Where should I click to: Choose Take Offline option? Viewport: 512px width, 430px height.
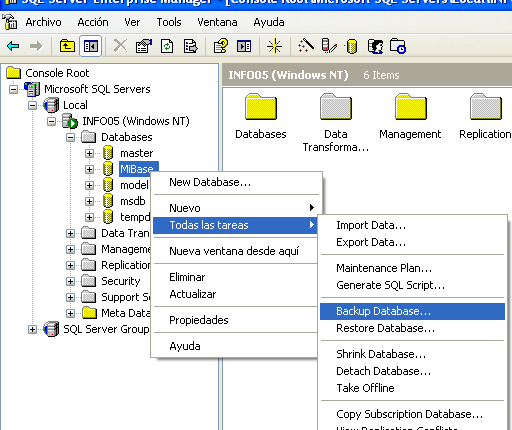tap(412, 388)
